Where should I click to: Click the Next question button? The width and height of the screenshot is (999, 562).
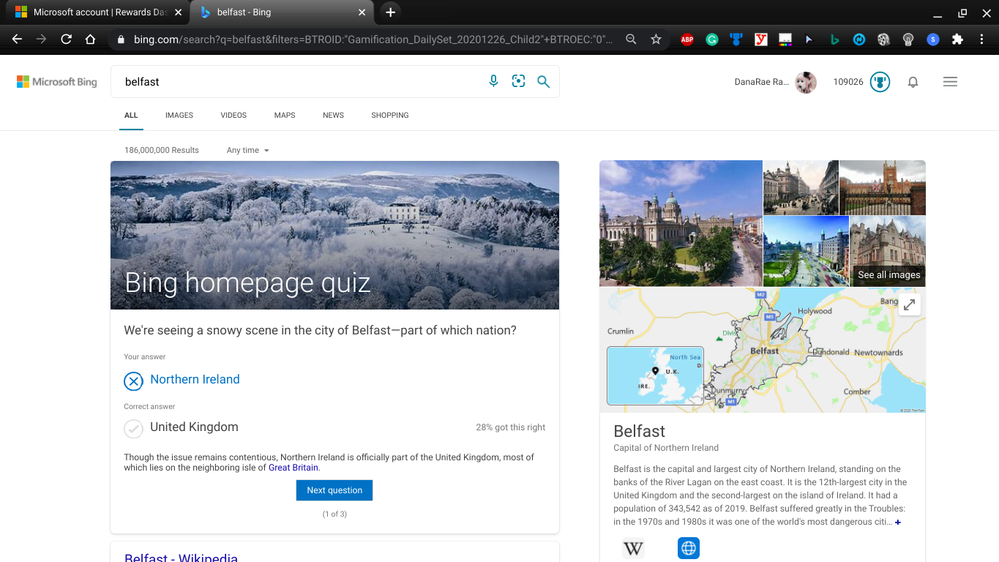click(x=334, y=490)
